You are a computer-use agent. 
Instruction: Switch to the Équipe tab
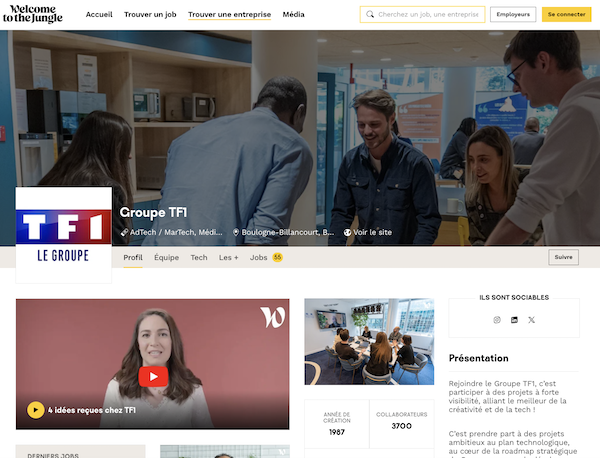click(x=166, y=258)
